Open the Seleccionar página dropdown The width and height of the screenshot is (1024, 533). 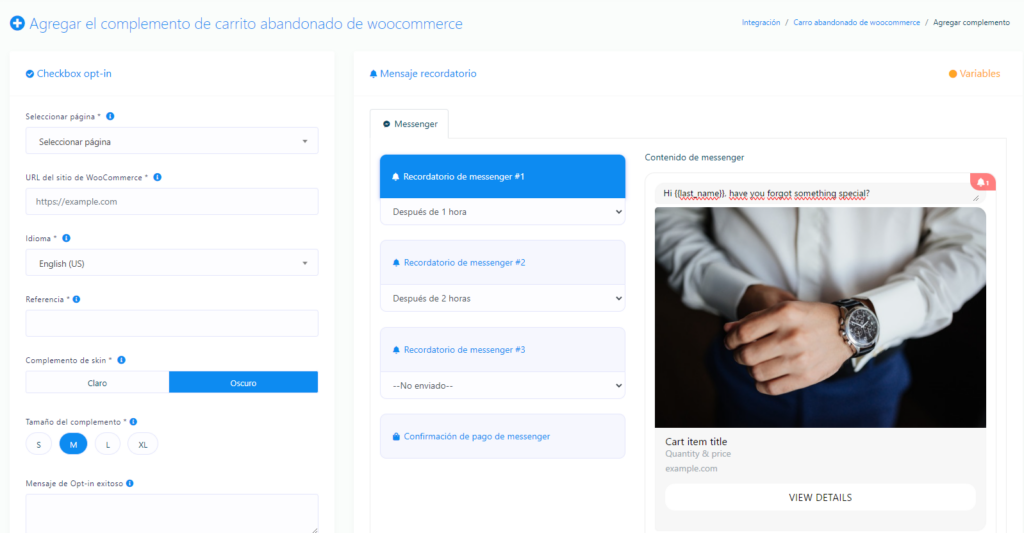tap(172, 141)
